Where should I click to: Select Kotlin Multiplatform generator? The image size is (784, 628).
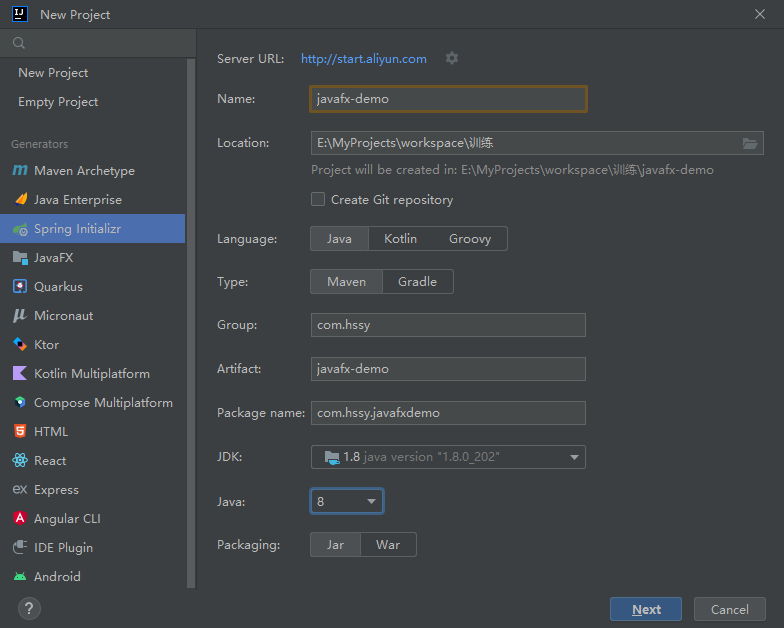pos(92,374)
